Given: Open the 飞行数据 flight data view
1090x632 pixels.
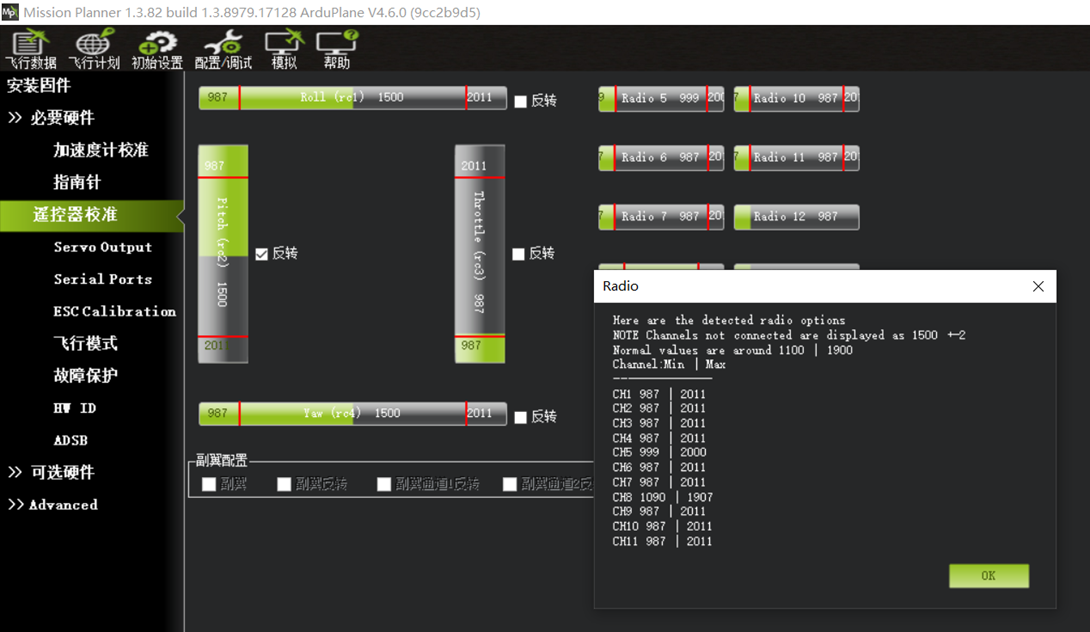Looking at the screenshot, I should click(x=30, y=49).
